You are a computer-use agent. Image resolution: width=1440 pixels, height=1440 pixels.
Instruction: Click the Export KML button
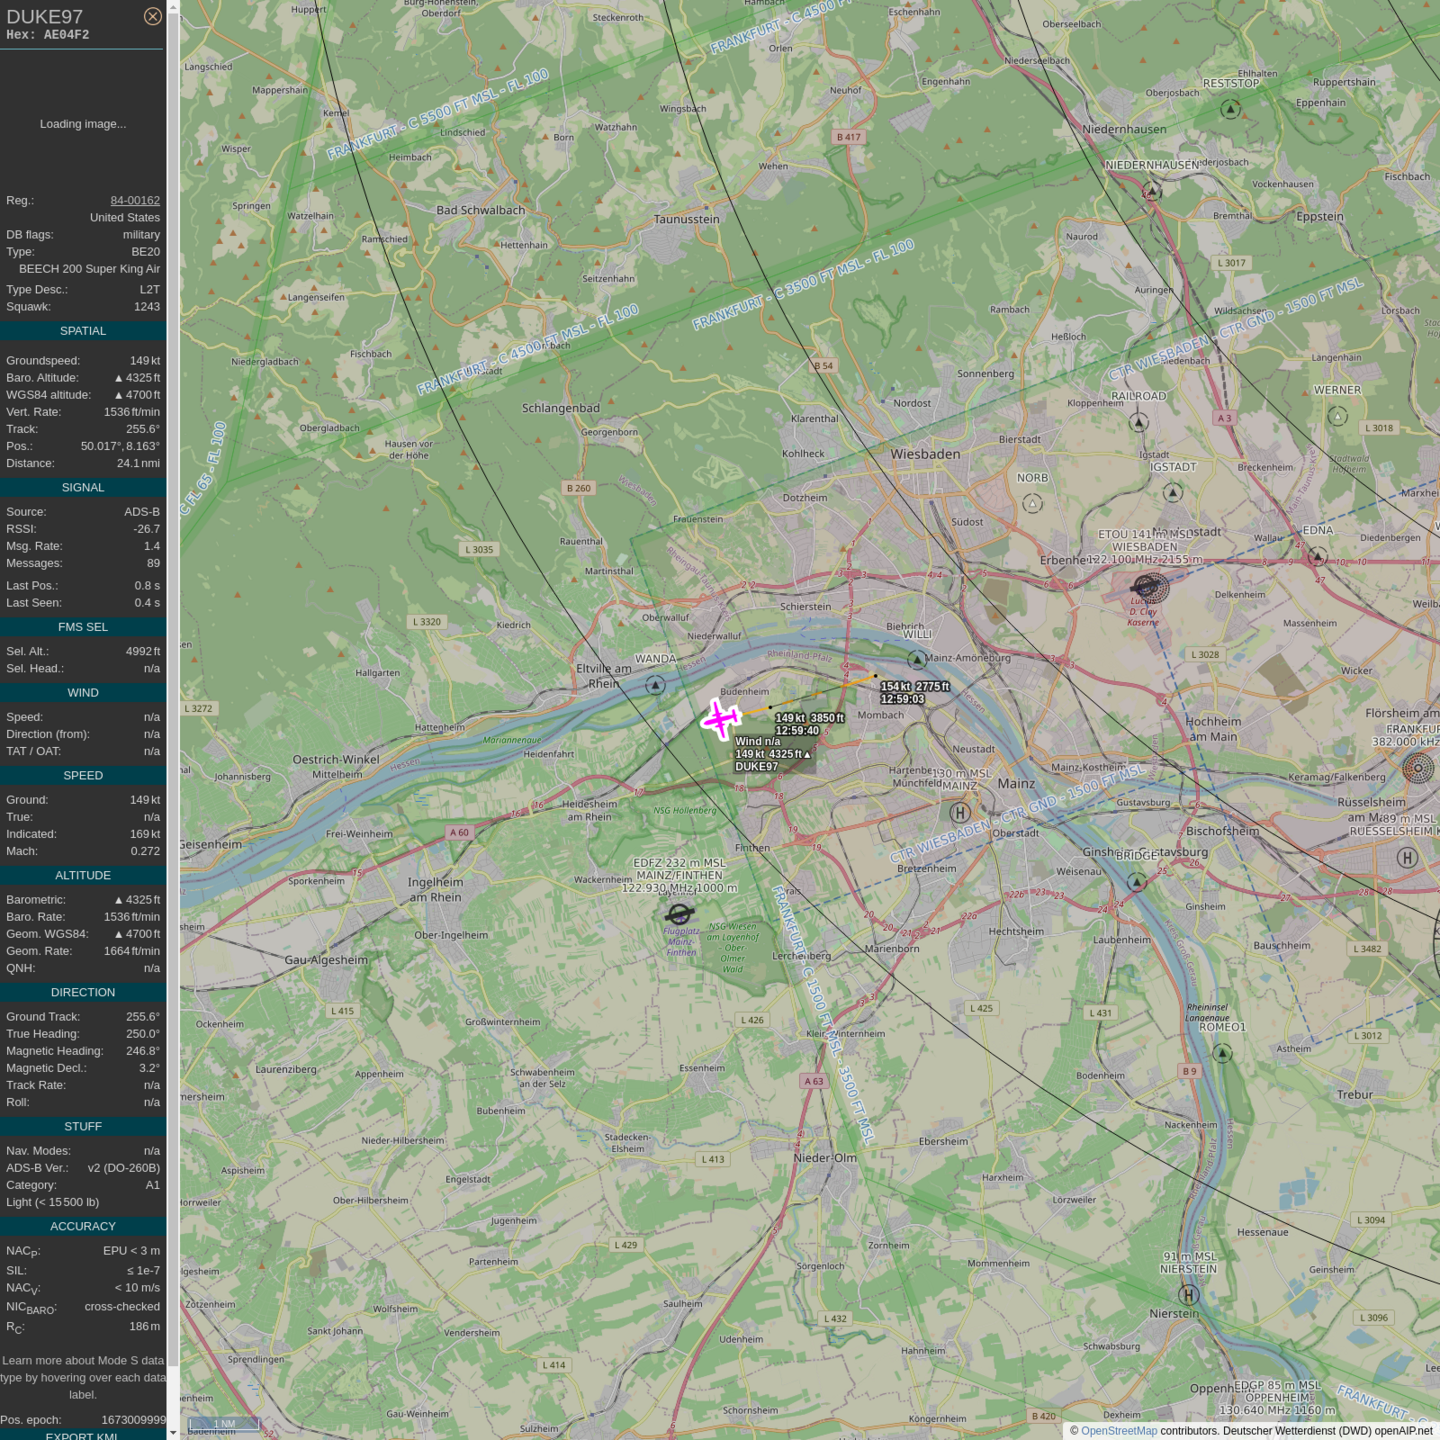[x=82, y=1435]
